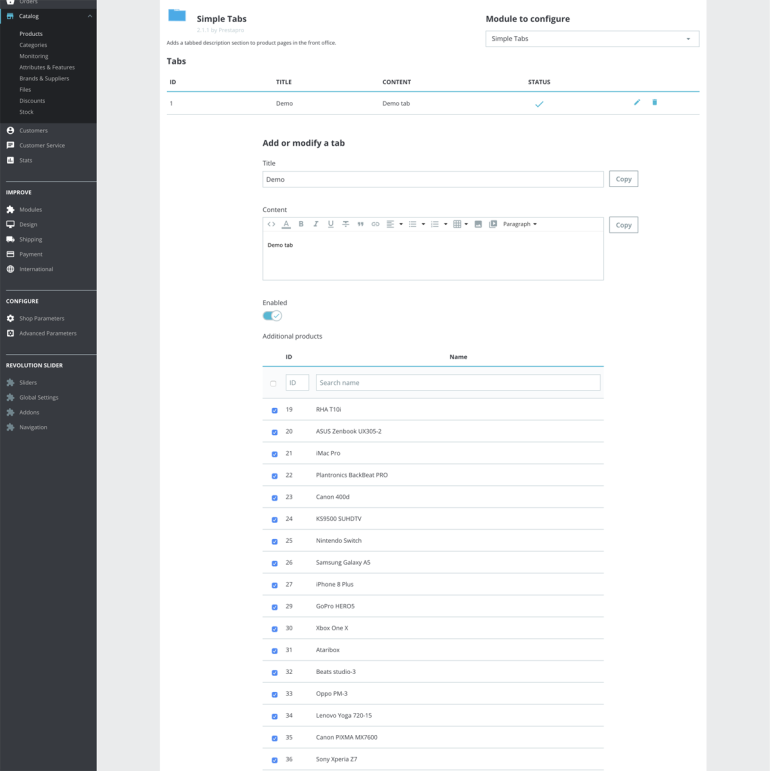
Task: Open the Customers sidebar section
Action: pyautogui.click(x=33, y=131)
